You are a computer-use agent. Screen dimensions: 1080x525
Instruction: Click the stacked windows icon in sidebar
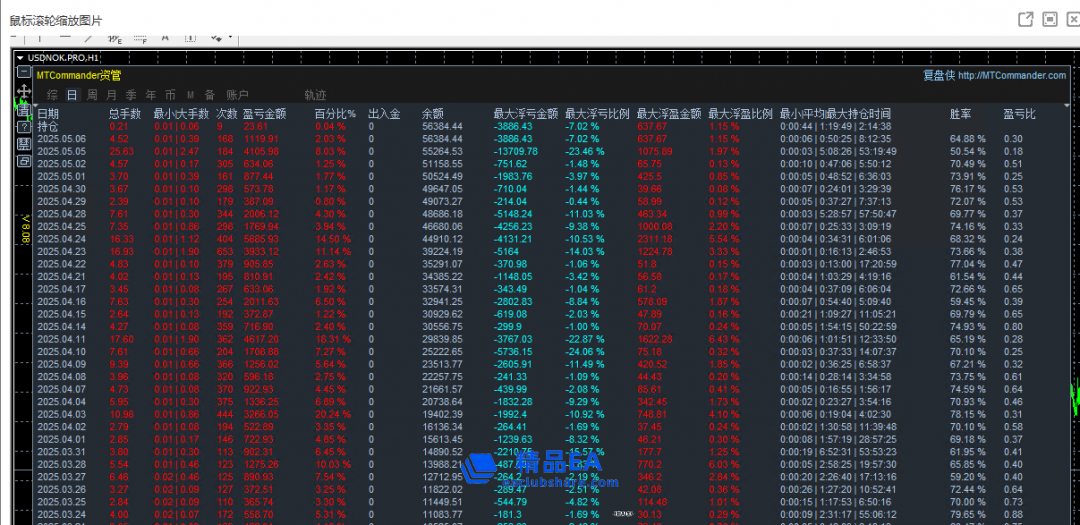click(x=24, y=161)
